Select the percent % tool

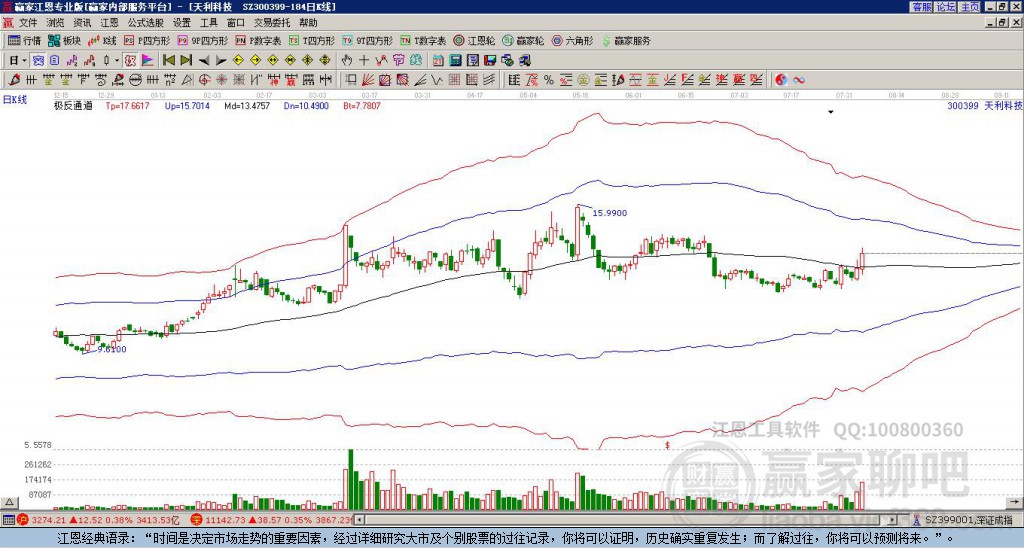(x=549, y=80)
